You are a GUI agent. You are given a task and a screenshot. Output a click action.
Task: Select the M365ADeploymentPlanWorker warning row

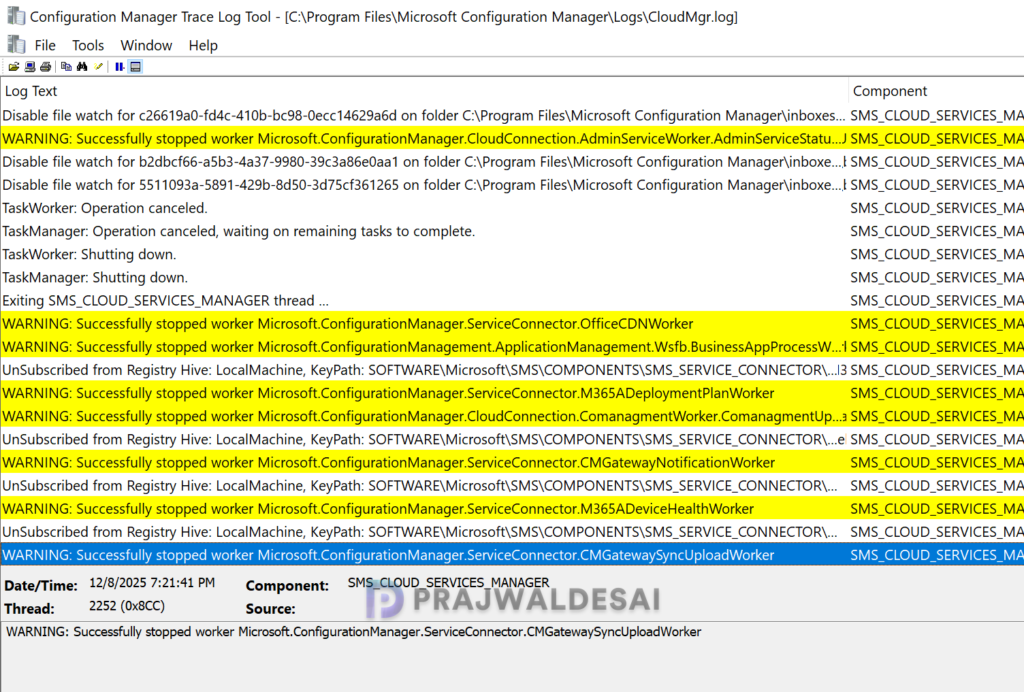coord(512,393)
